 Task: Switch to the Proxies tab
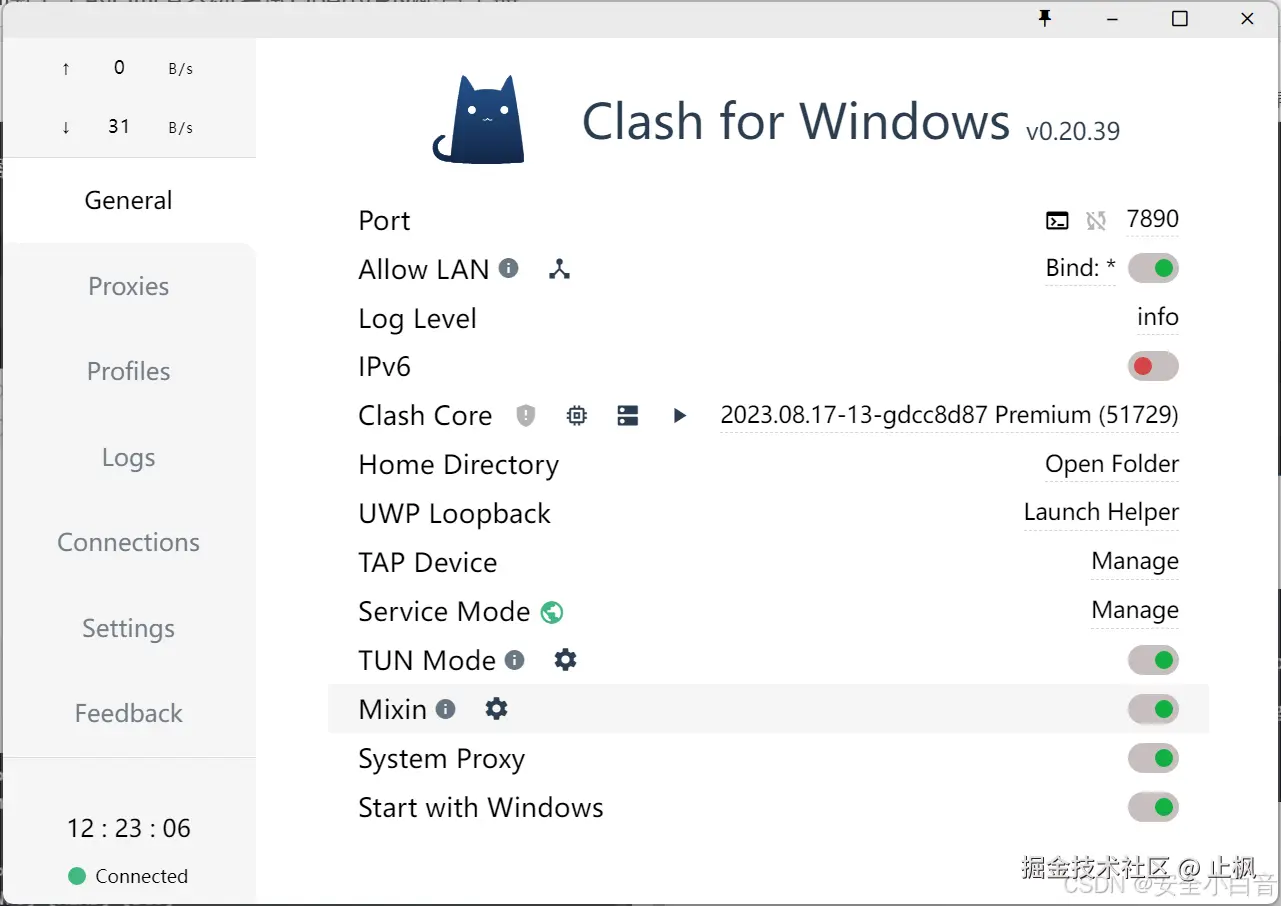[128, 286]
